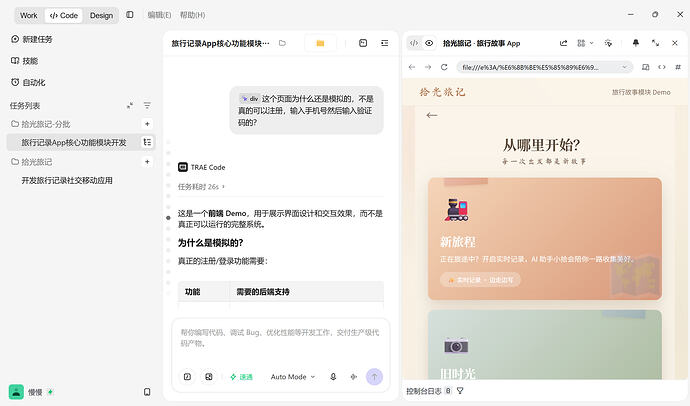
Task: Open the 帮助(H) menu
Action: pyautogui.click(x=192, y=15)
